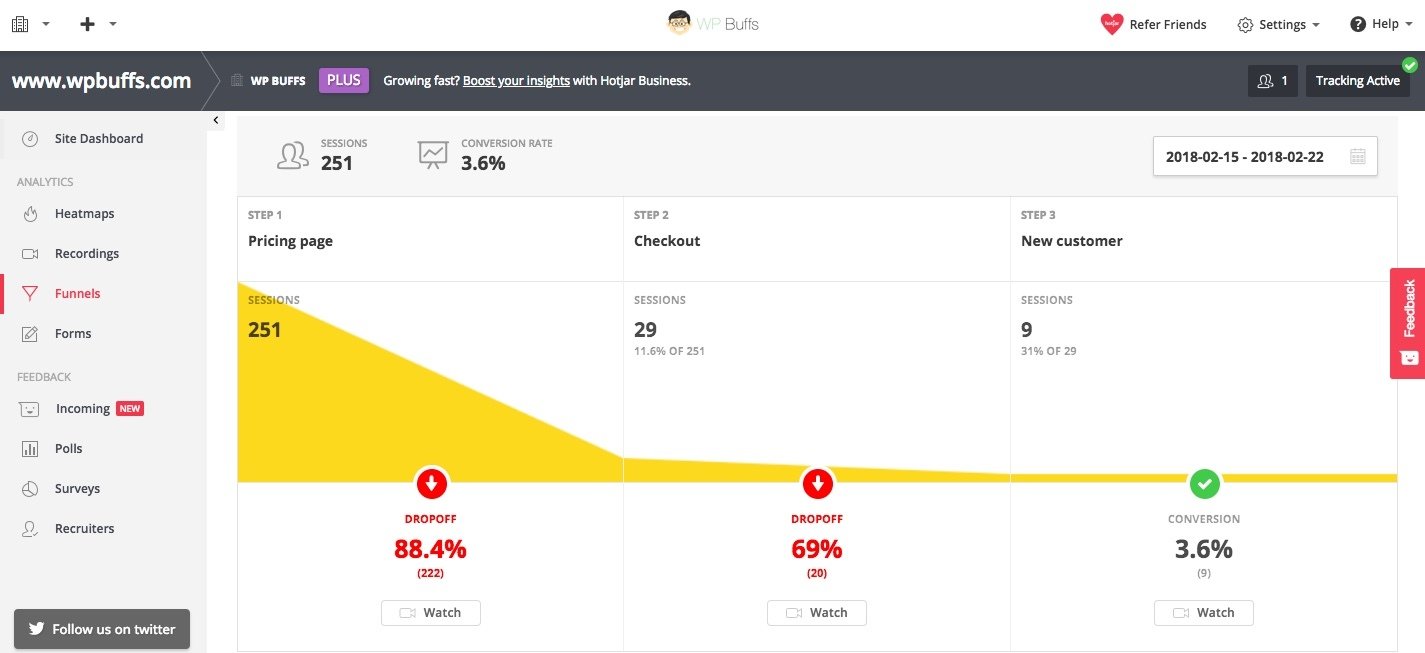Click the Tracking Active button

pyautogui.click(x=1357, y=81)
